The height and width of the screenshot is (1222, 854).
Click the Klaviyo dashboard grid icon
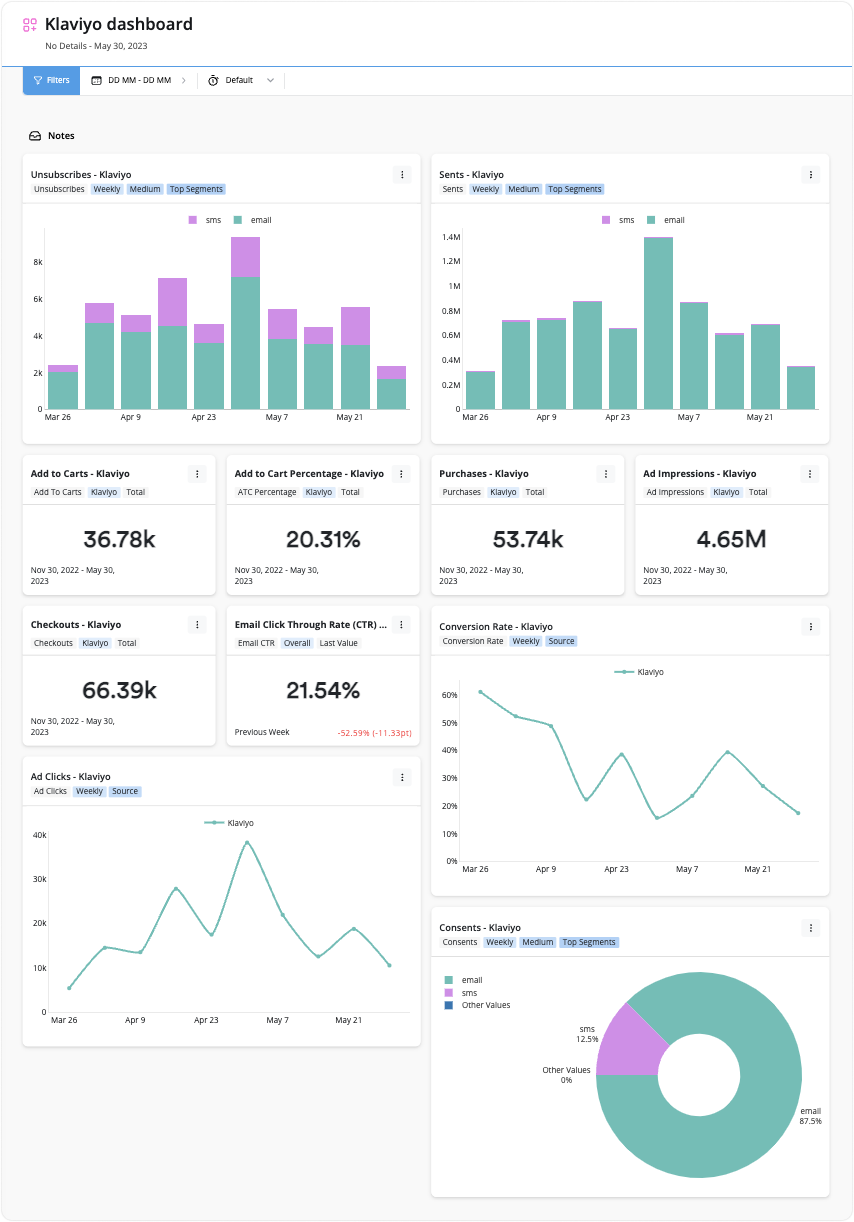30,25
